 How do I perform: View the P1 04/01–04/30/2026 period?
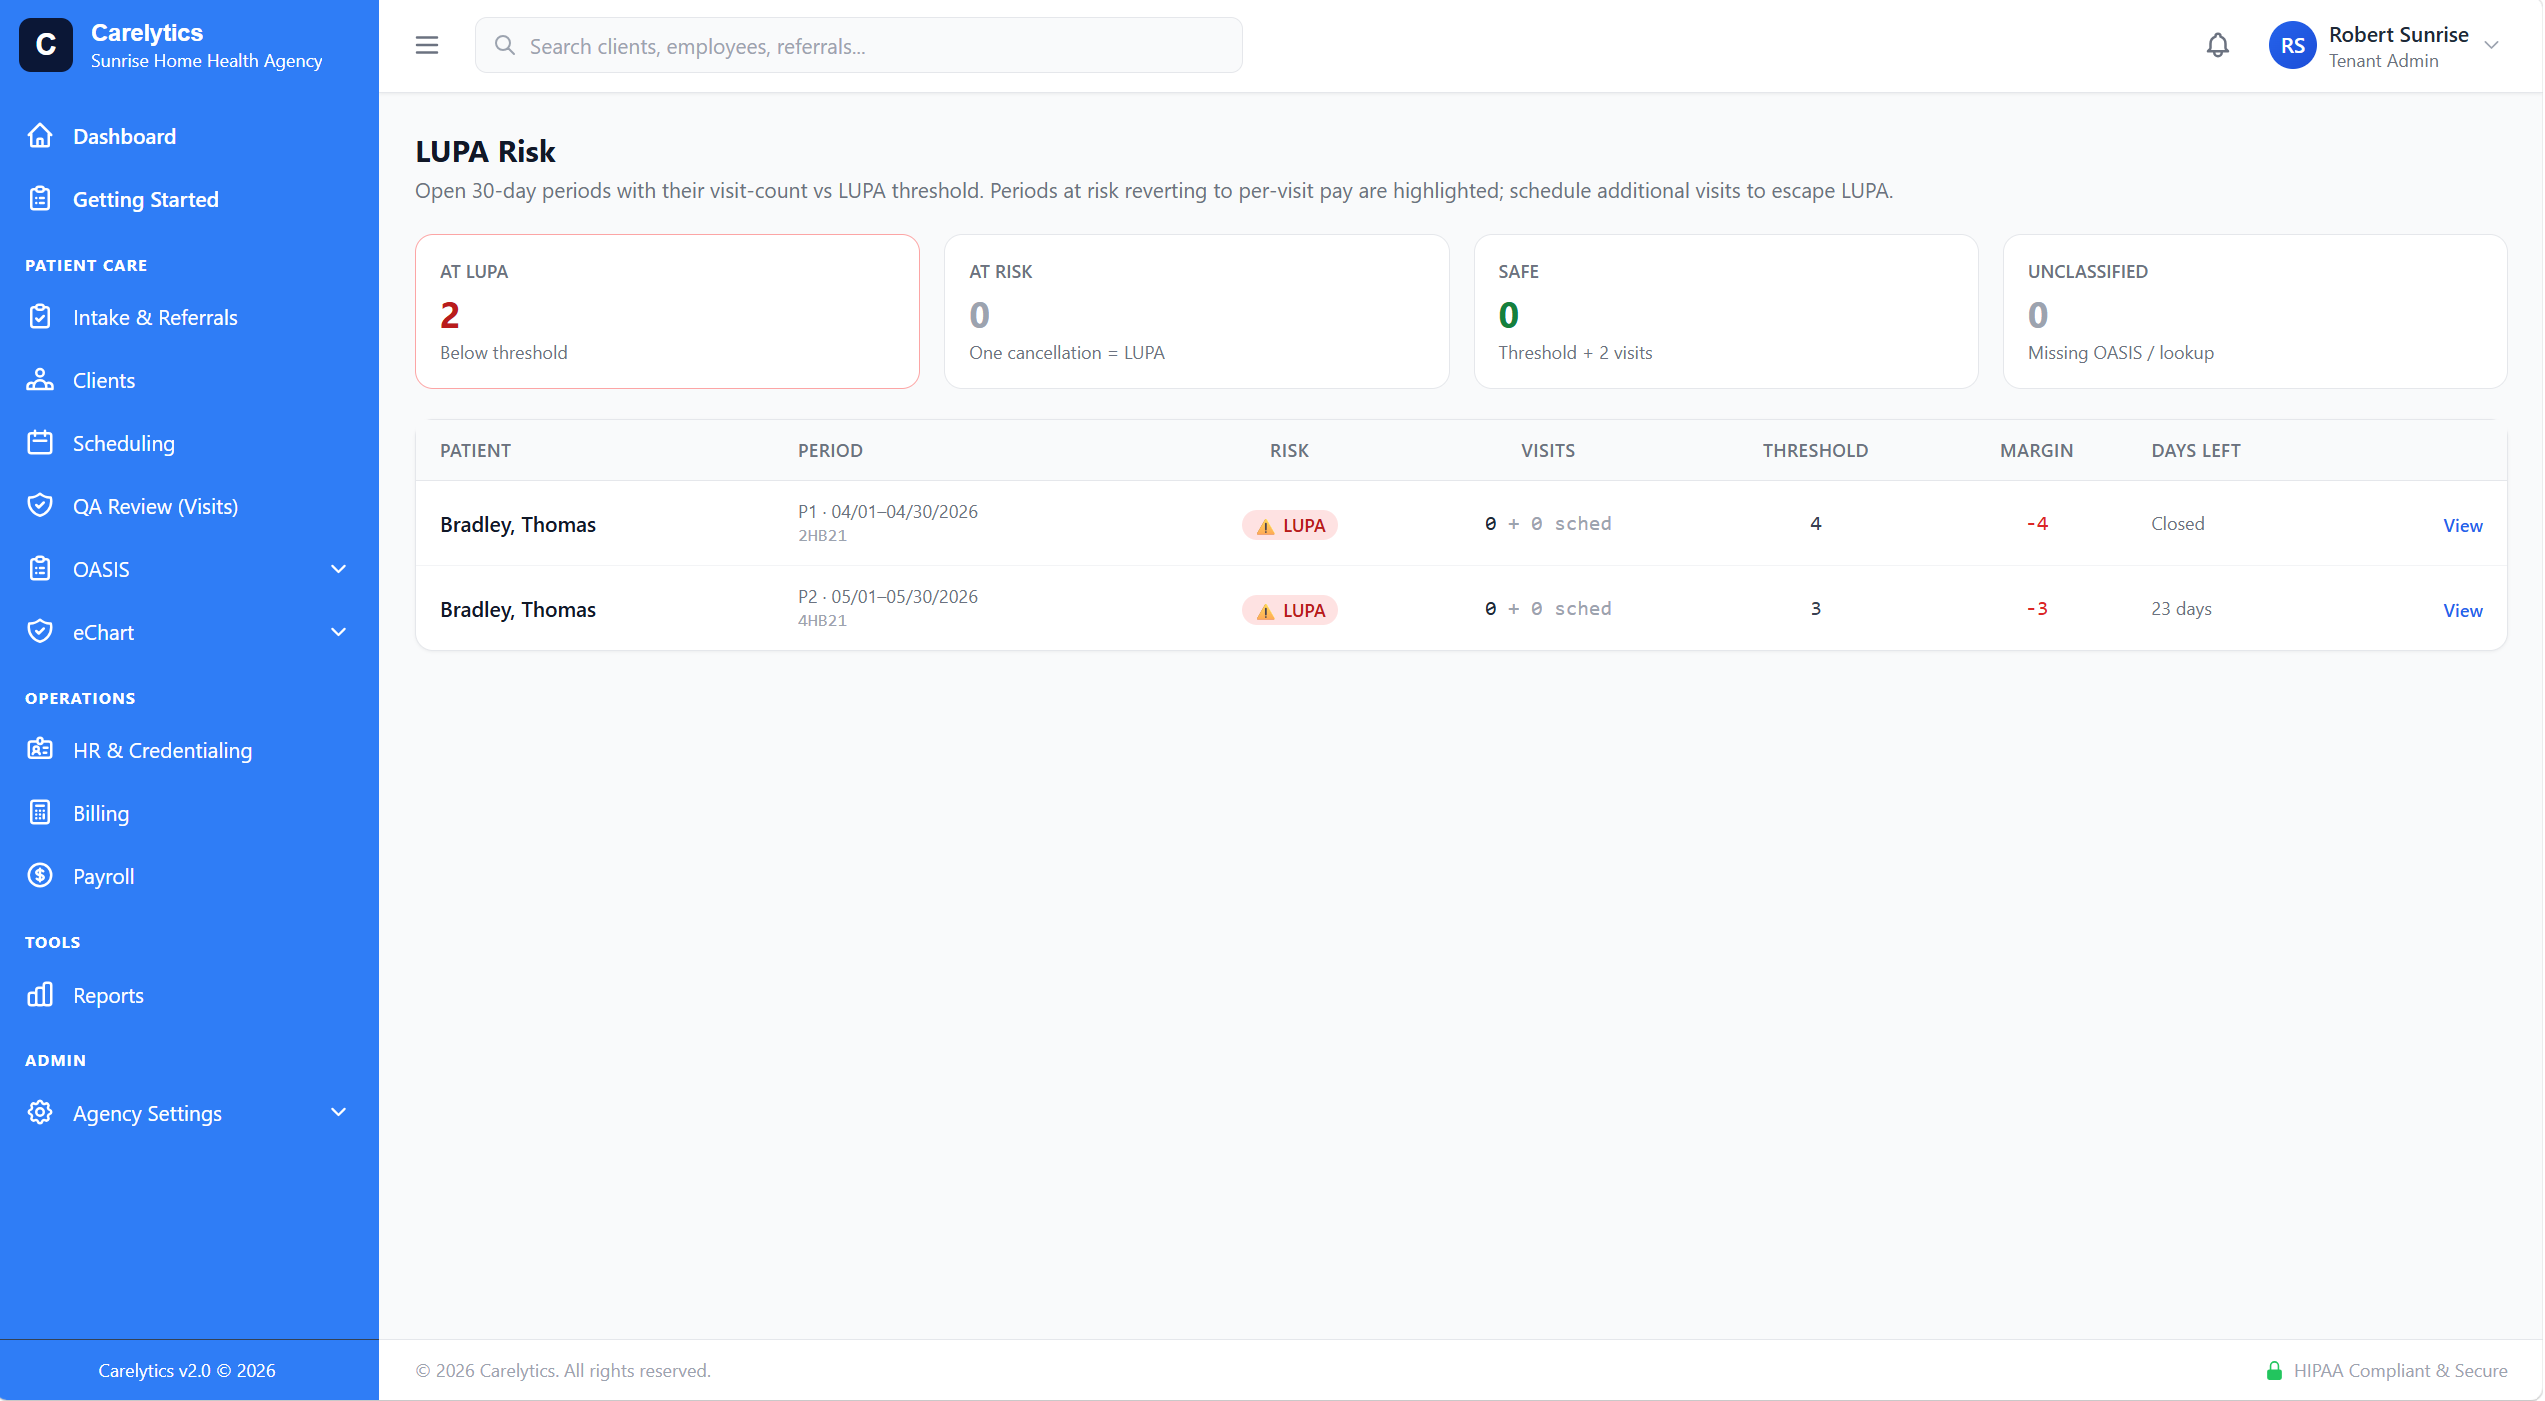coord(2463,525)
